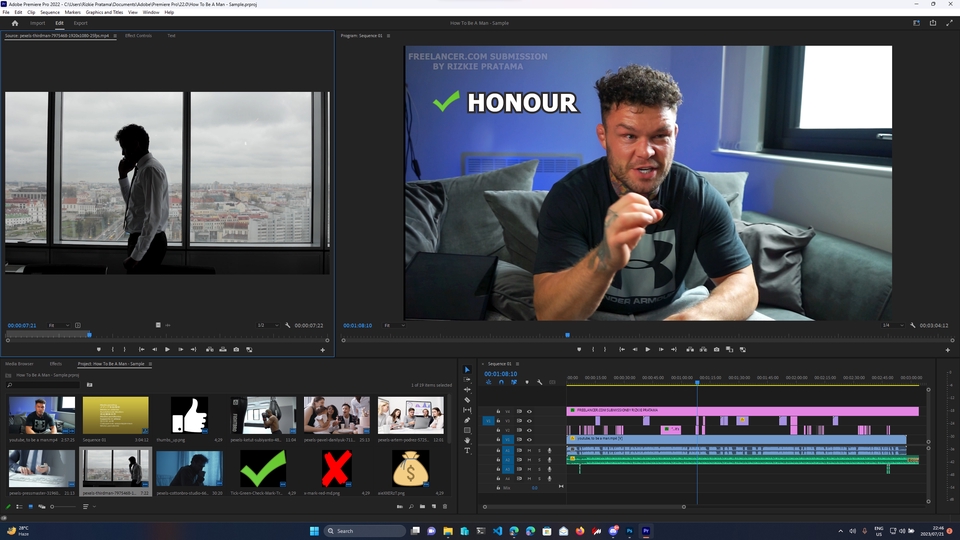This screenshot has width=960, height=540.
Task: Switch to Media Browser tab
Action: (x=19, y=364)
